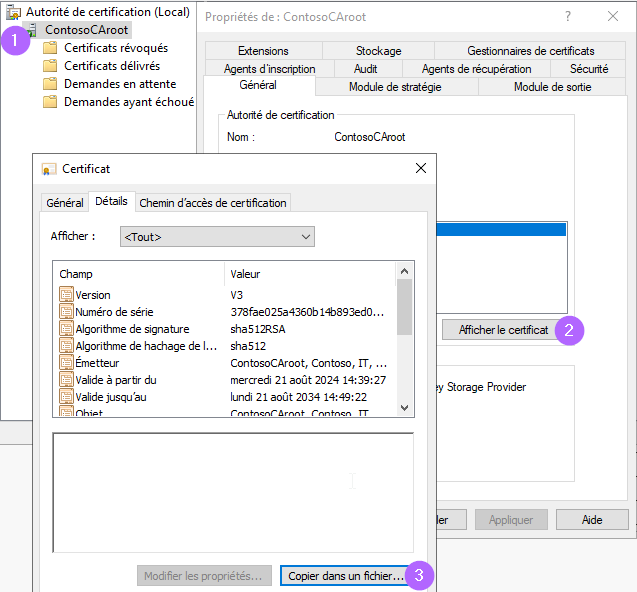Select Certificats délivrés in the tree
This screenshot has height=592, width=637.
[x=112, y=66]
